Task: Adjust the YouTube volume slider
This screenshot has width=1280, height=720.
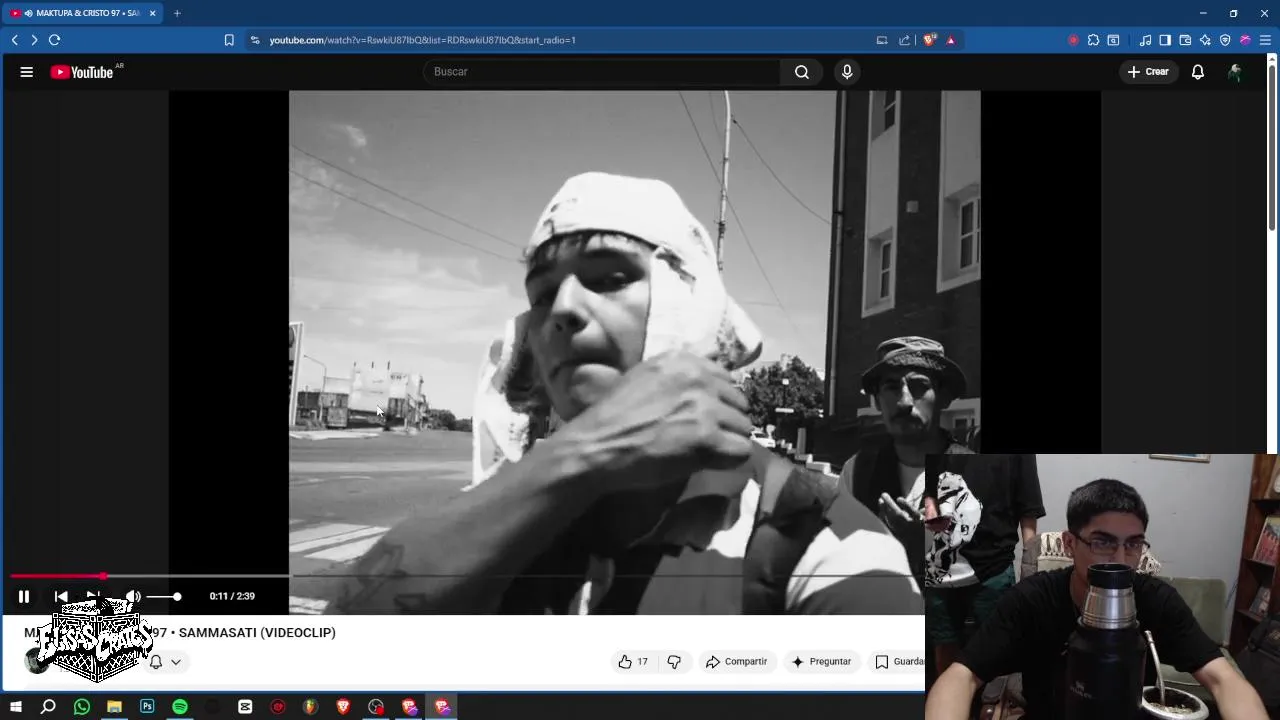Action: [x=164, y=596]
